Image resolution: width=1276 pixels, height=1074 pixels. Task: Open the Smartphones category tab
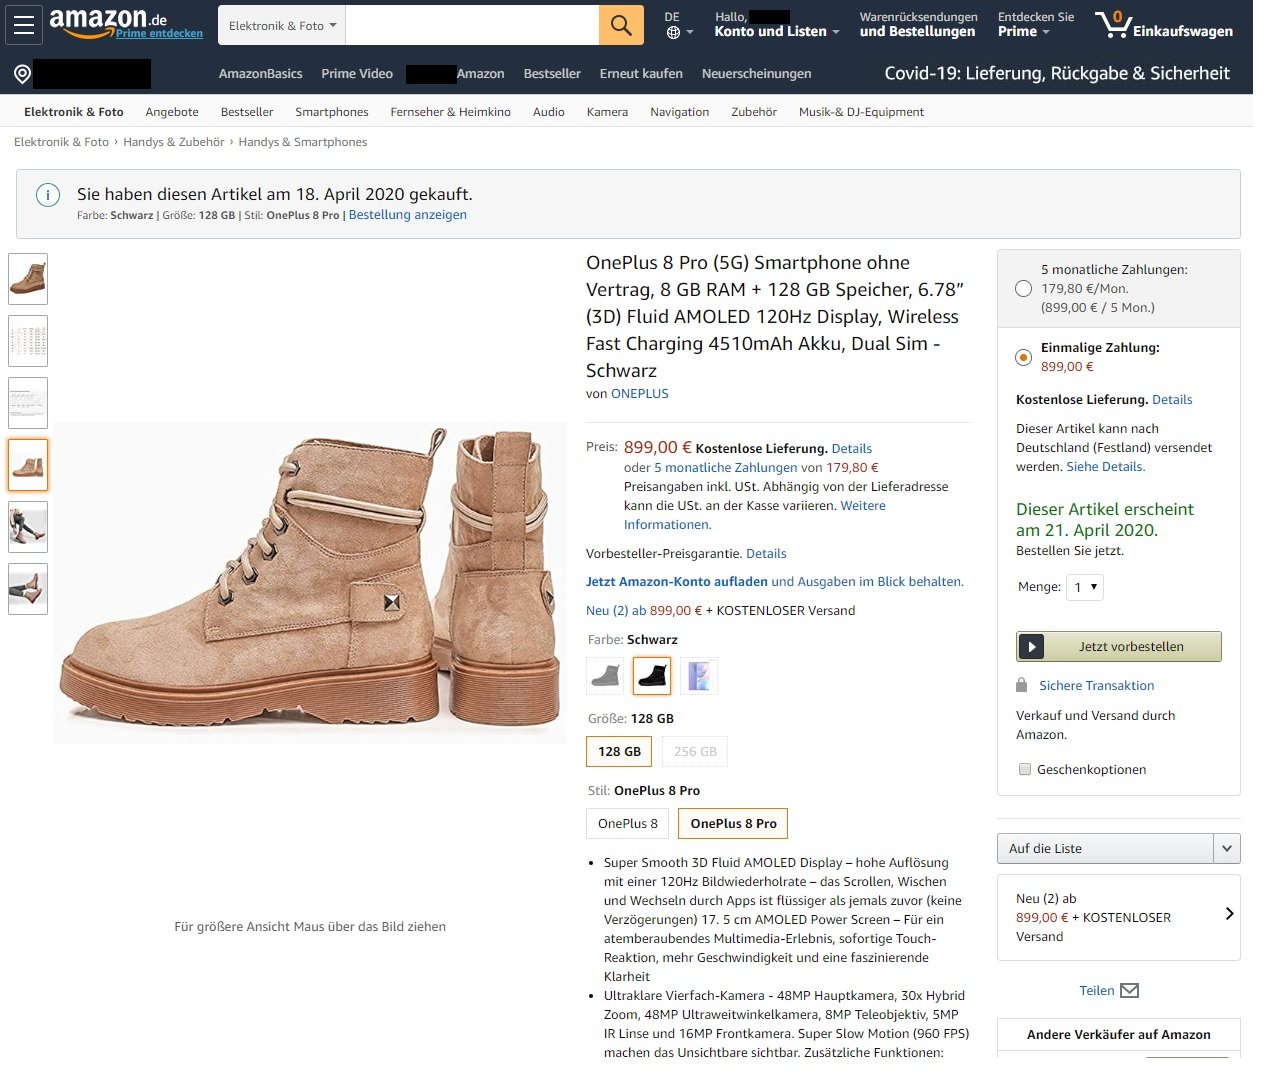(x=332, y=112)
